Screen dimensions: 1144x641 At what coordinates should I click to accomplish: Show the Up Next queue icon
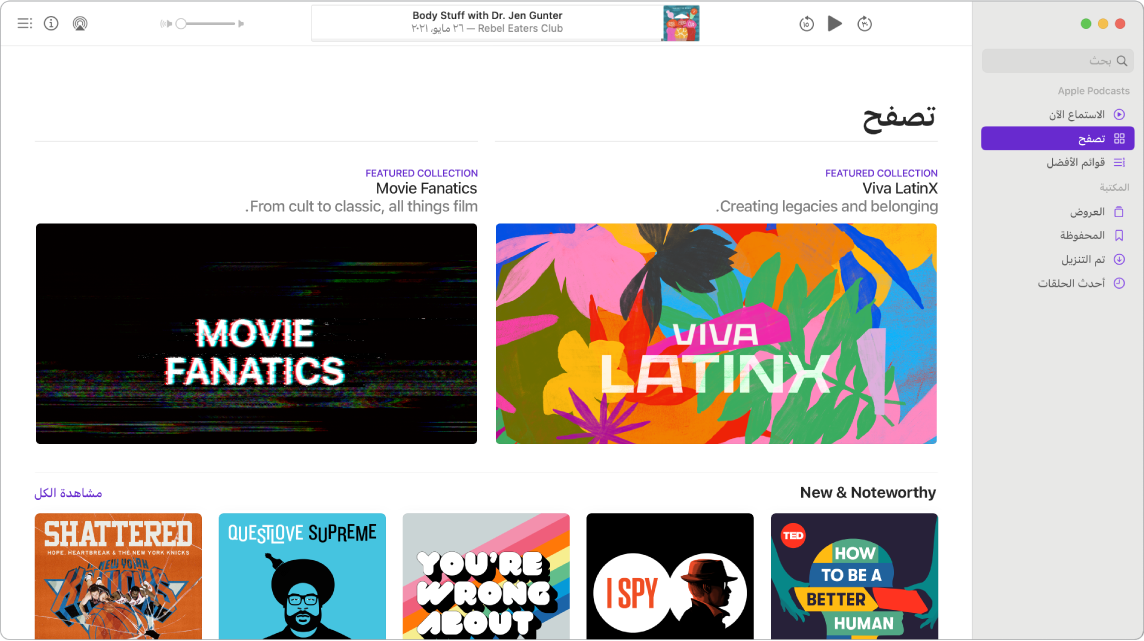24,23
